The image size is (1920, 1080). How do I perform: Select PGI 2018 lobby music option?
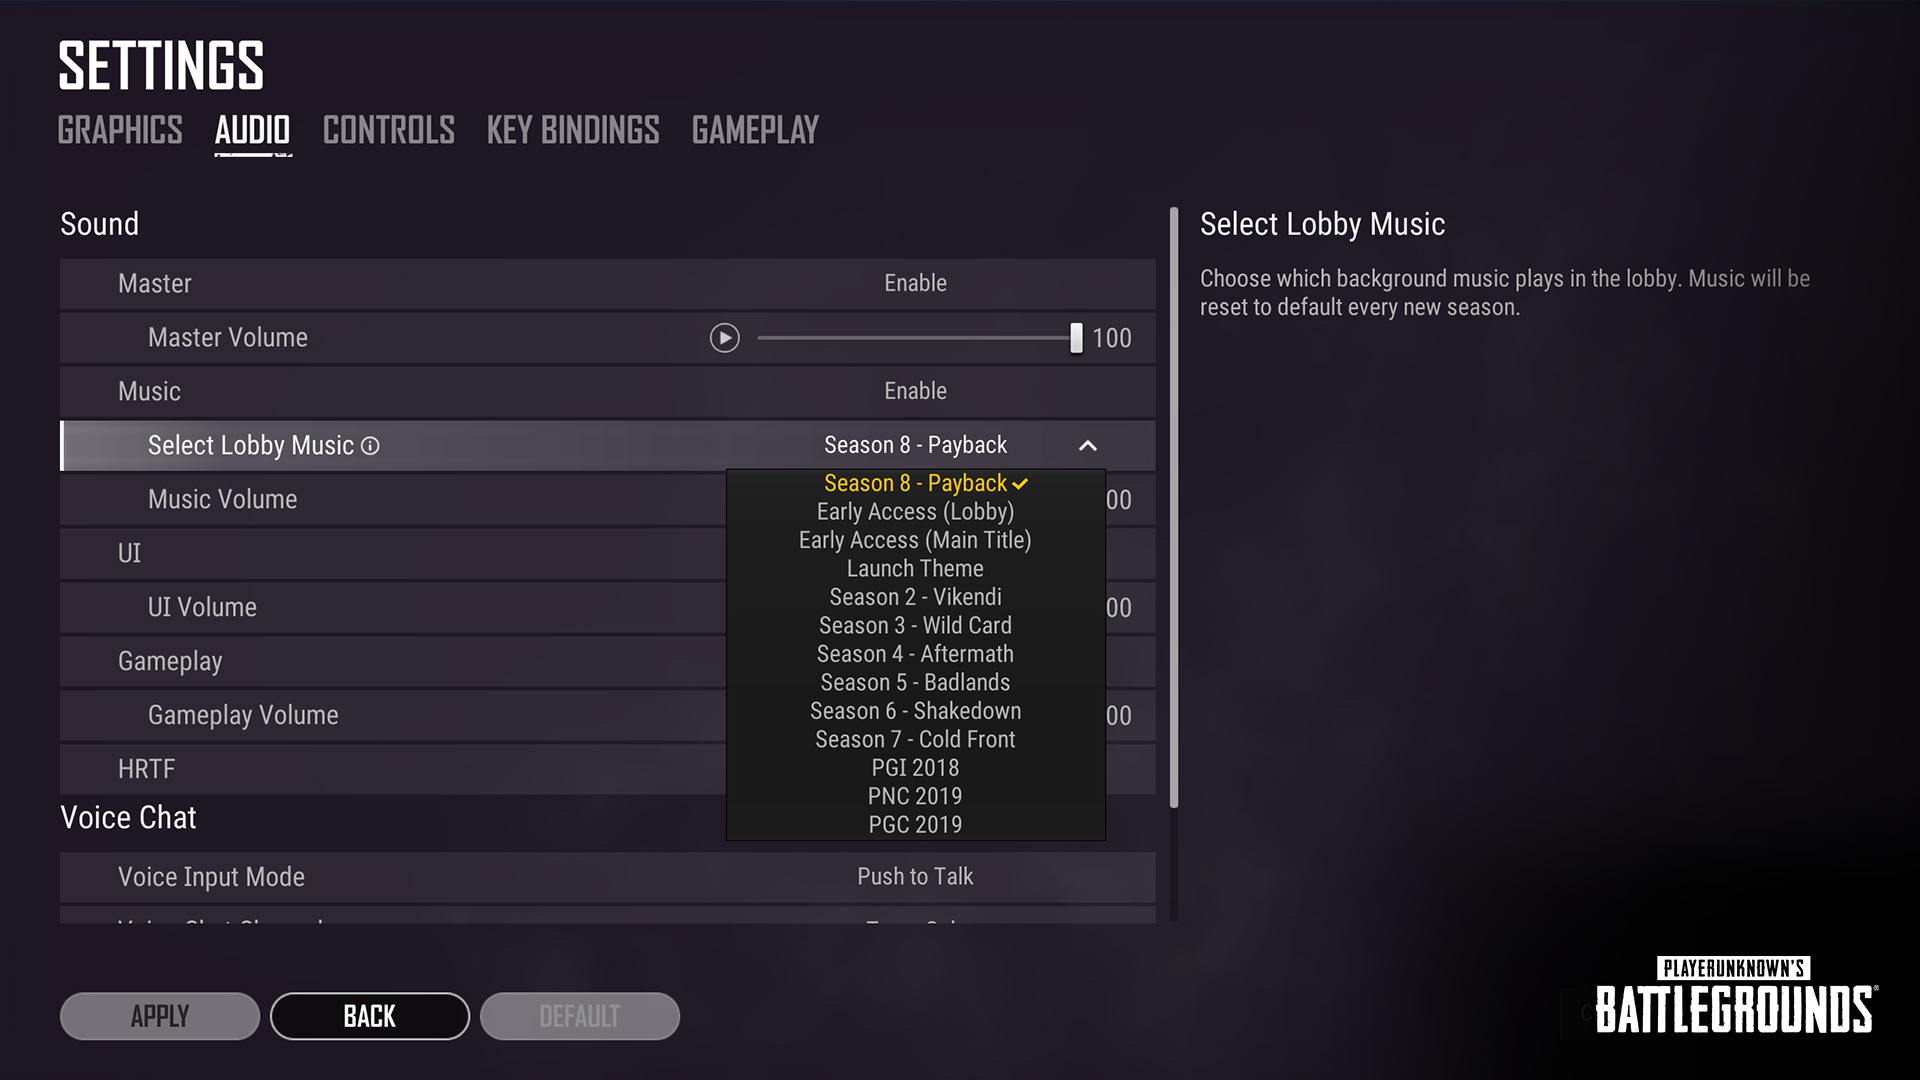(915, 766)
